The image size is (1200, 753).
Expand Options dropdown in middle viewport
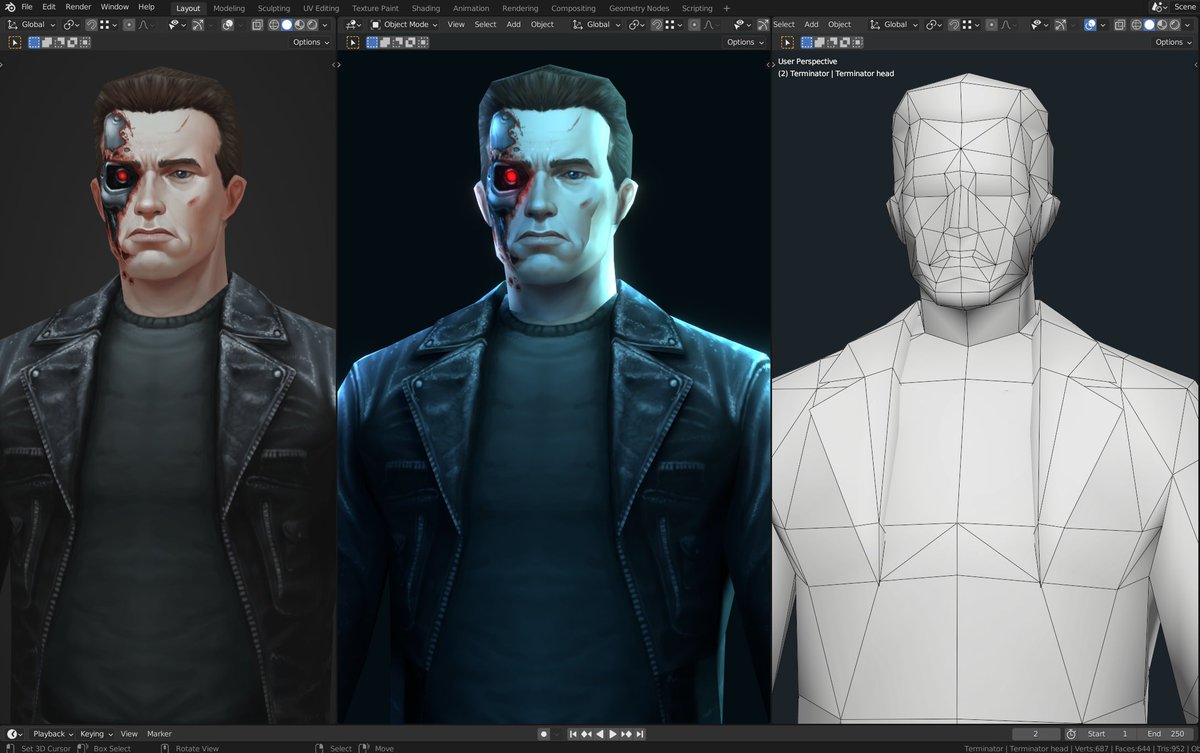point(745,42)
